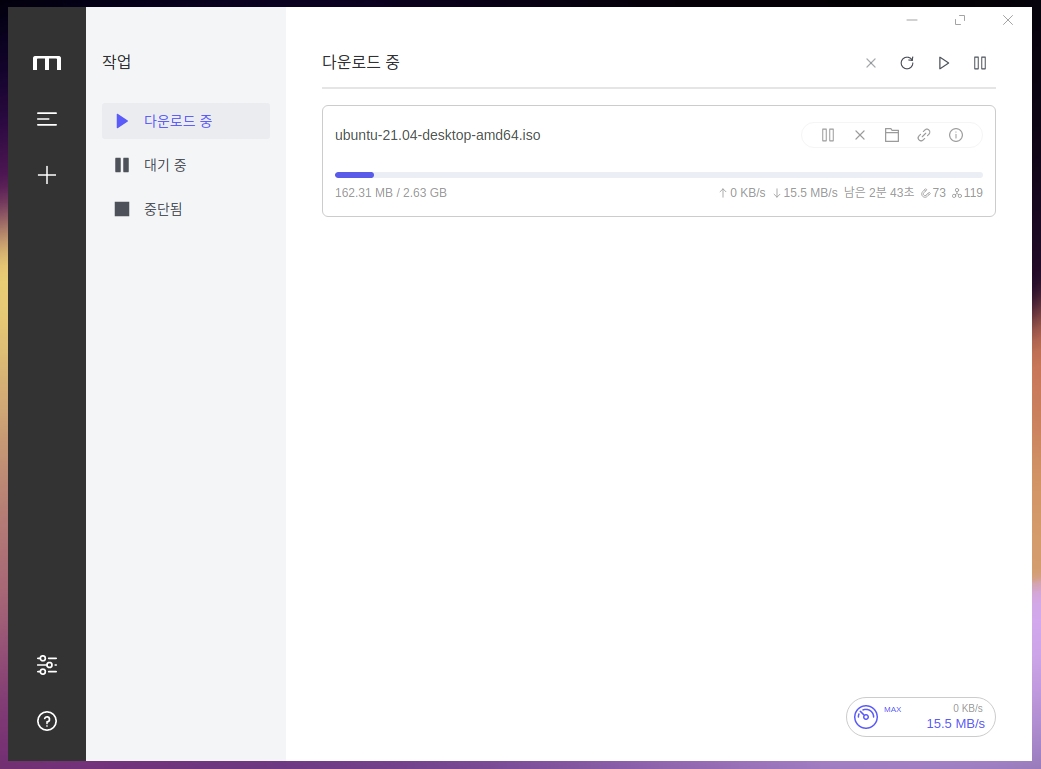
Task: Add a new download task
Action: (x=46, y=175)
